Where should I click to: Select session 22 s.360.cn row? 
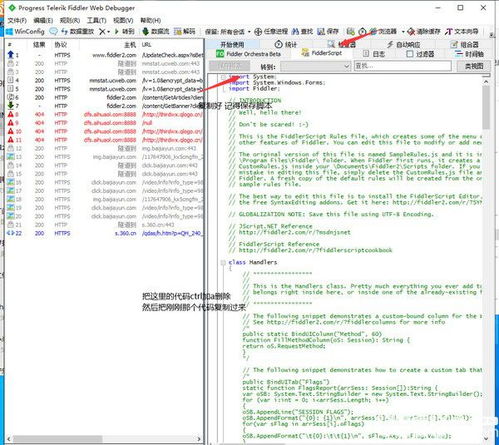pyautogui.click(x=104, y=233)
